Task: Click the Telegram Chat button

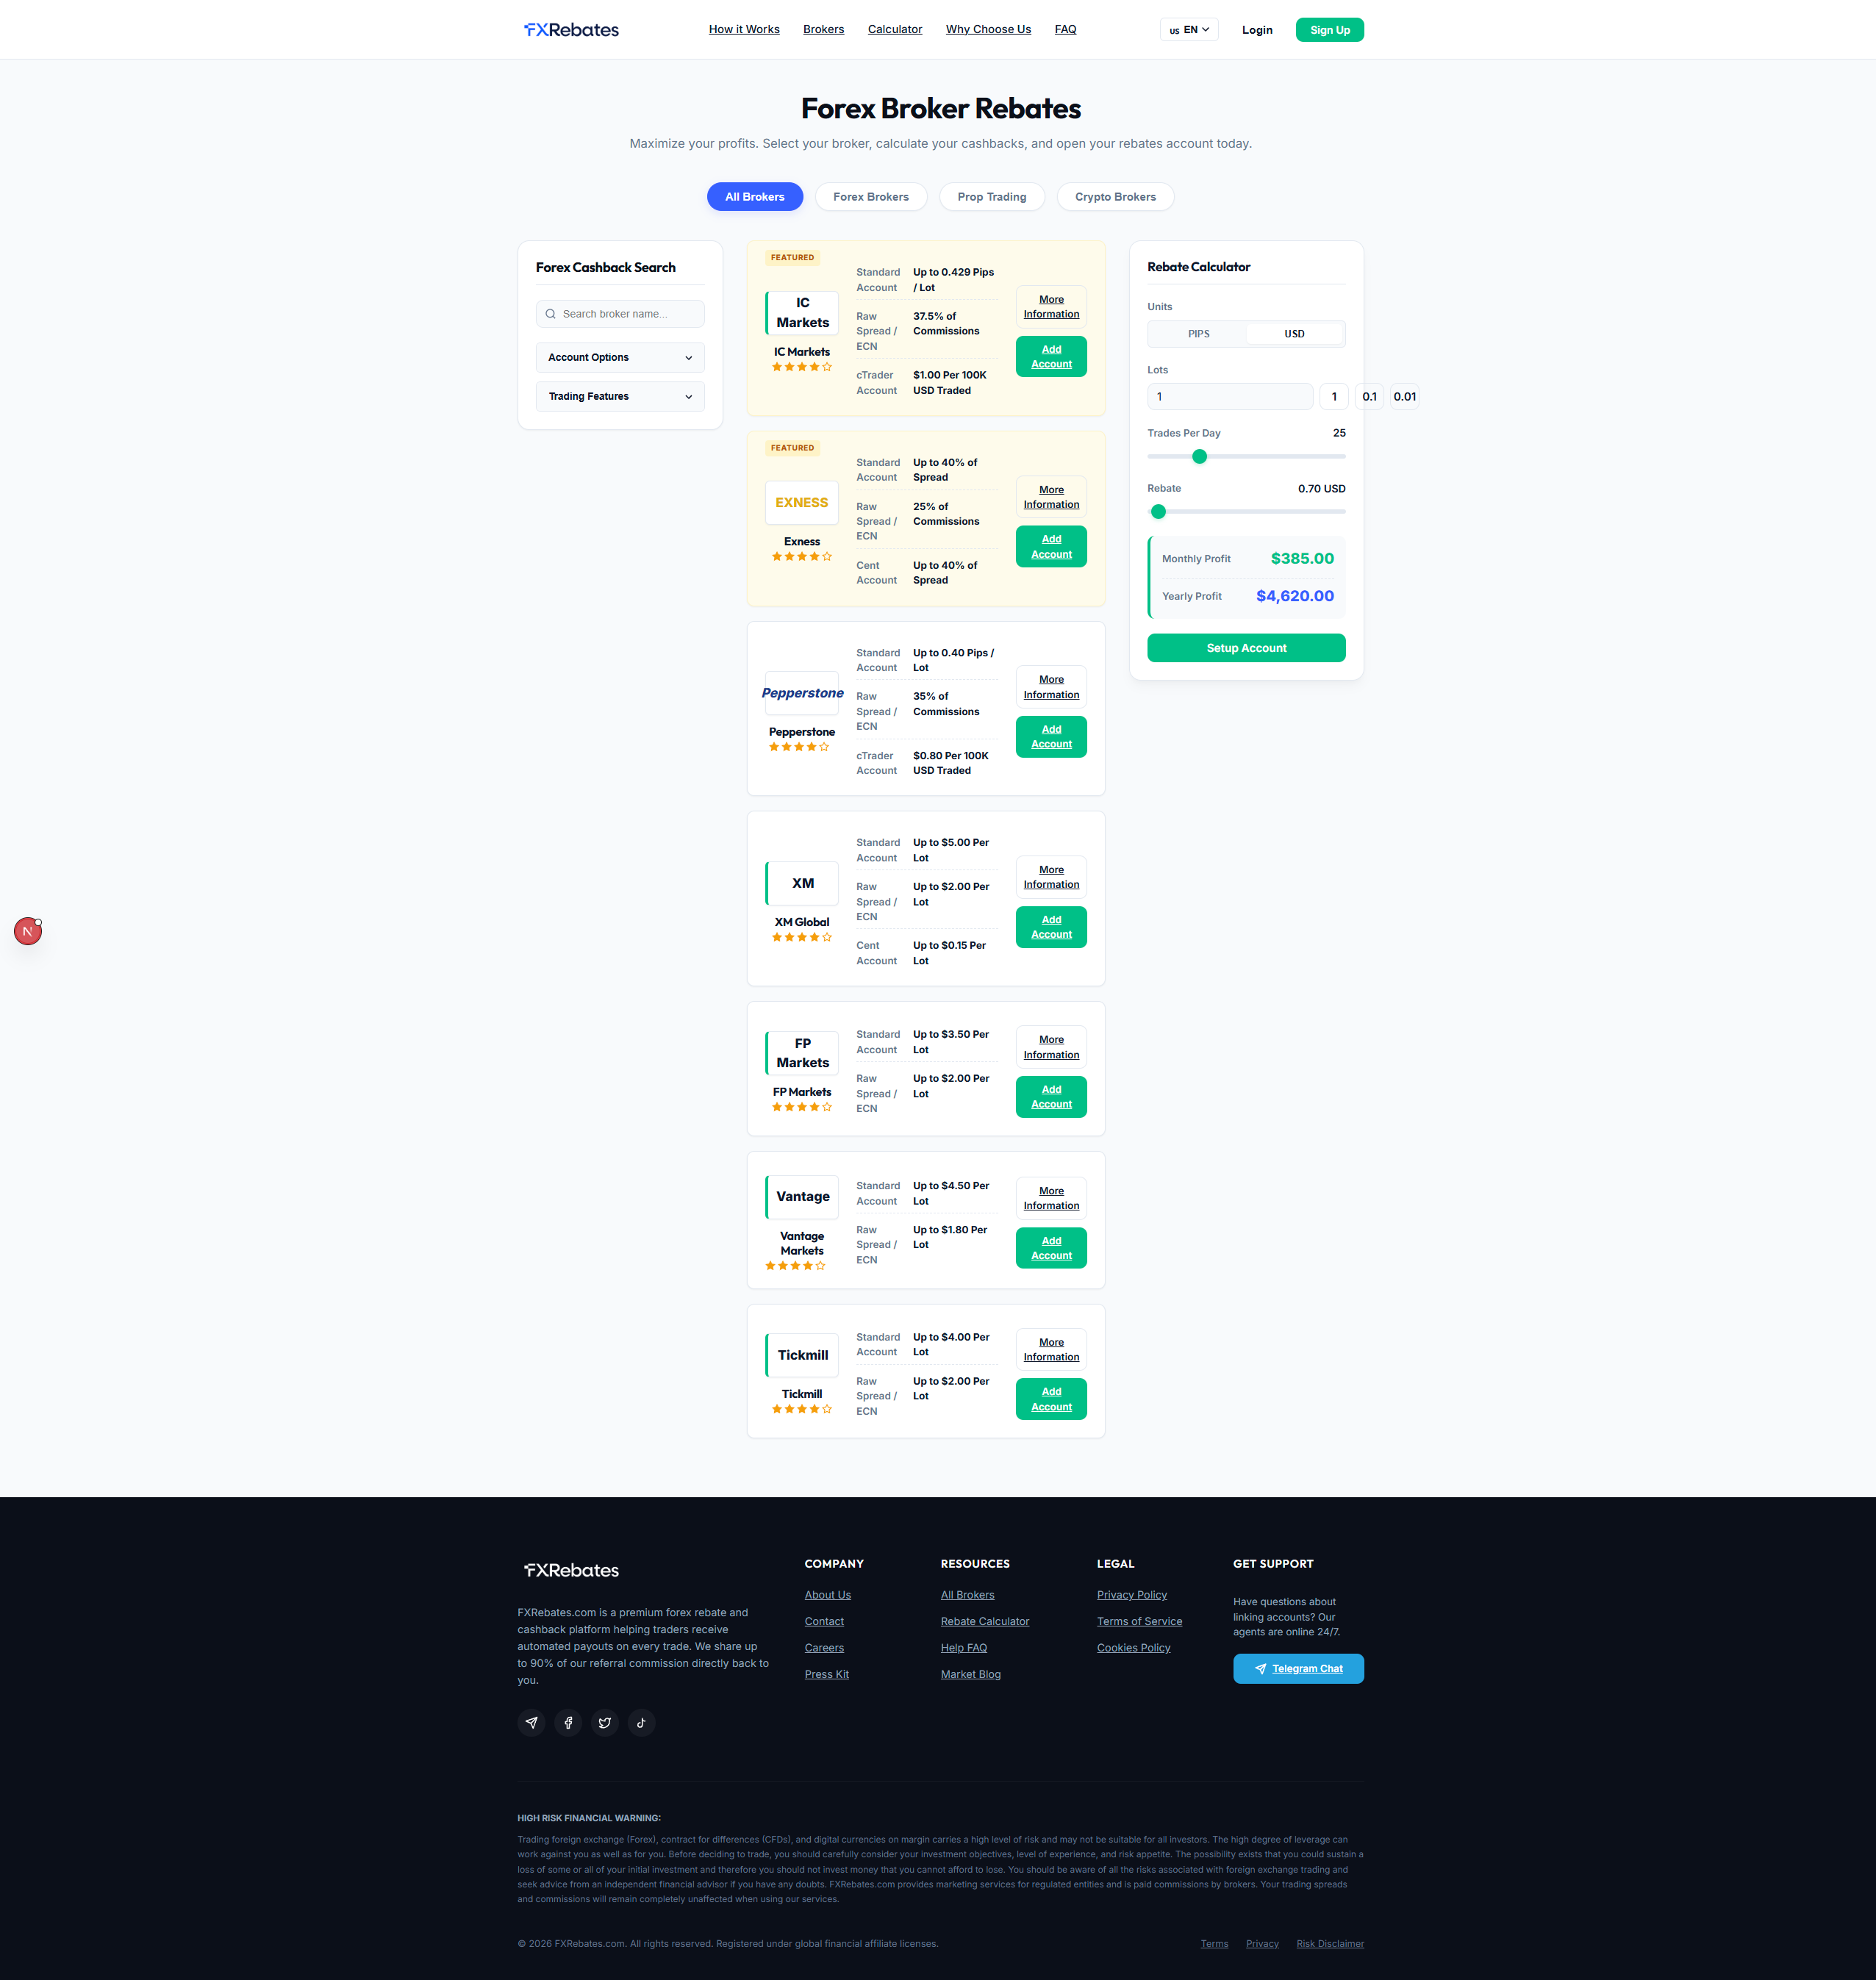Action: tap(1298, 1669)
